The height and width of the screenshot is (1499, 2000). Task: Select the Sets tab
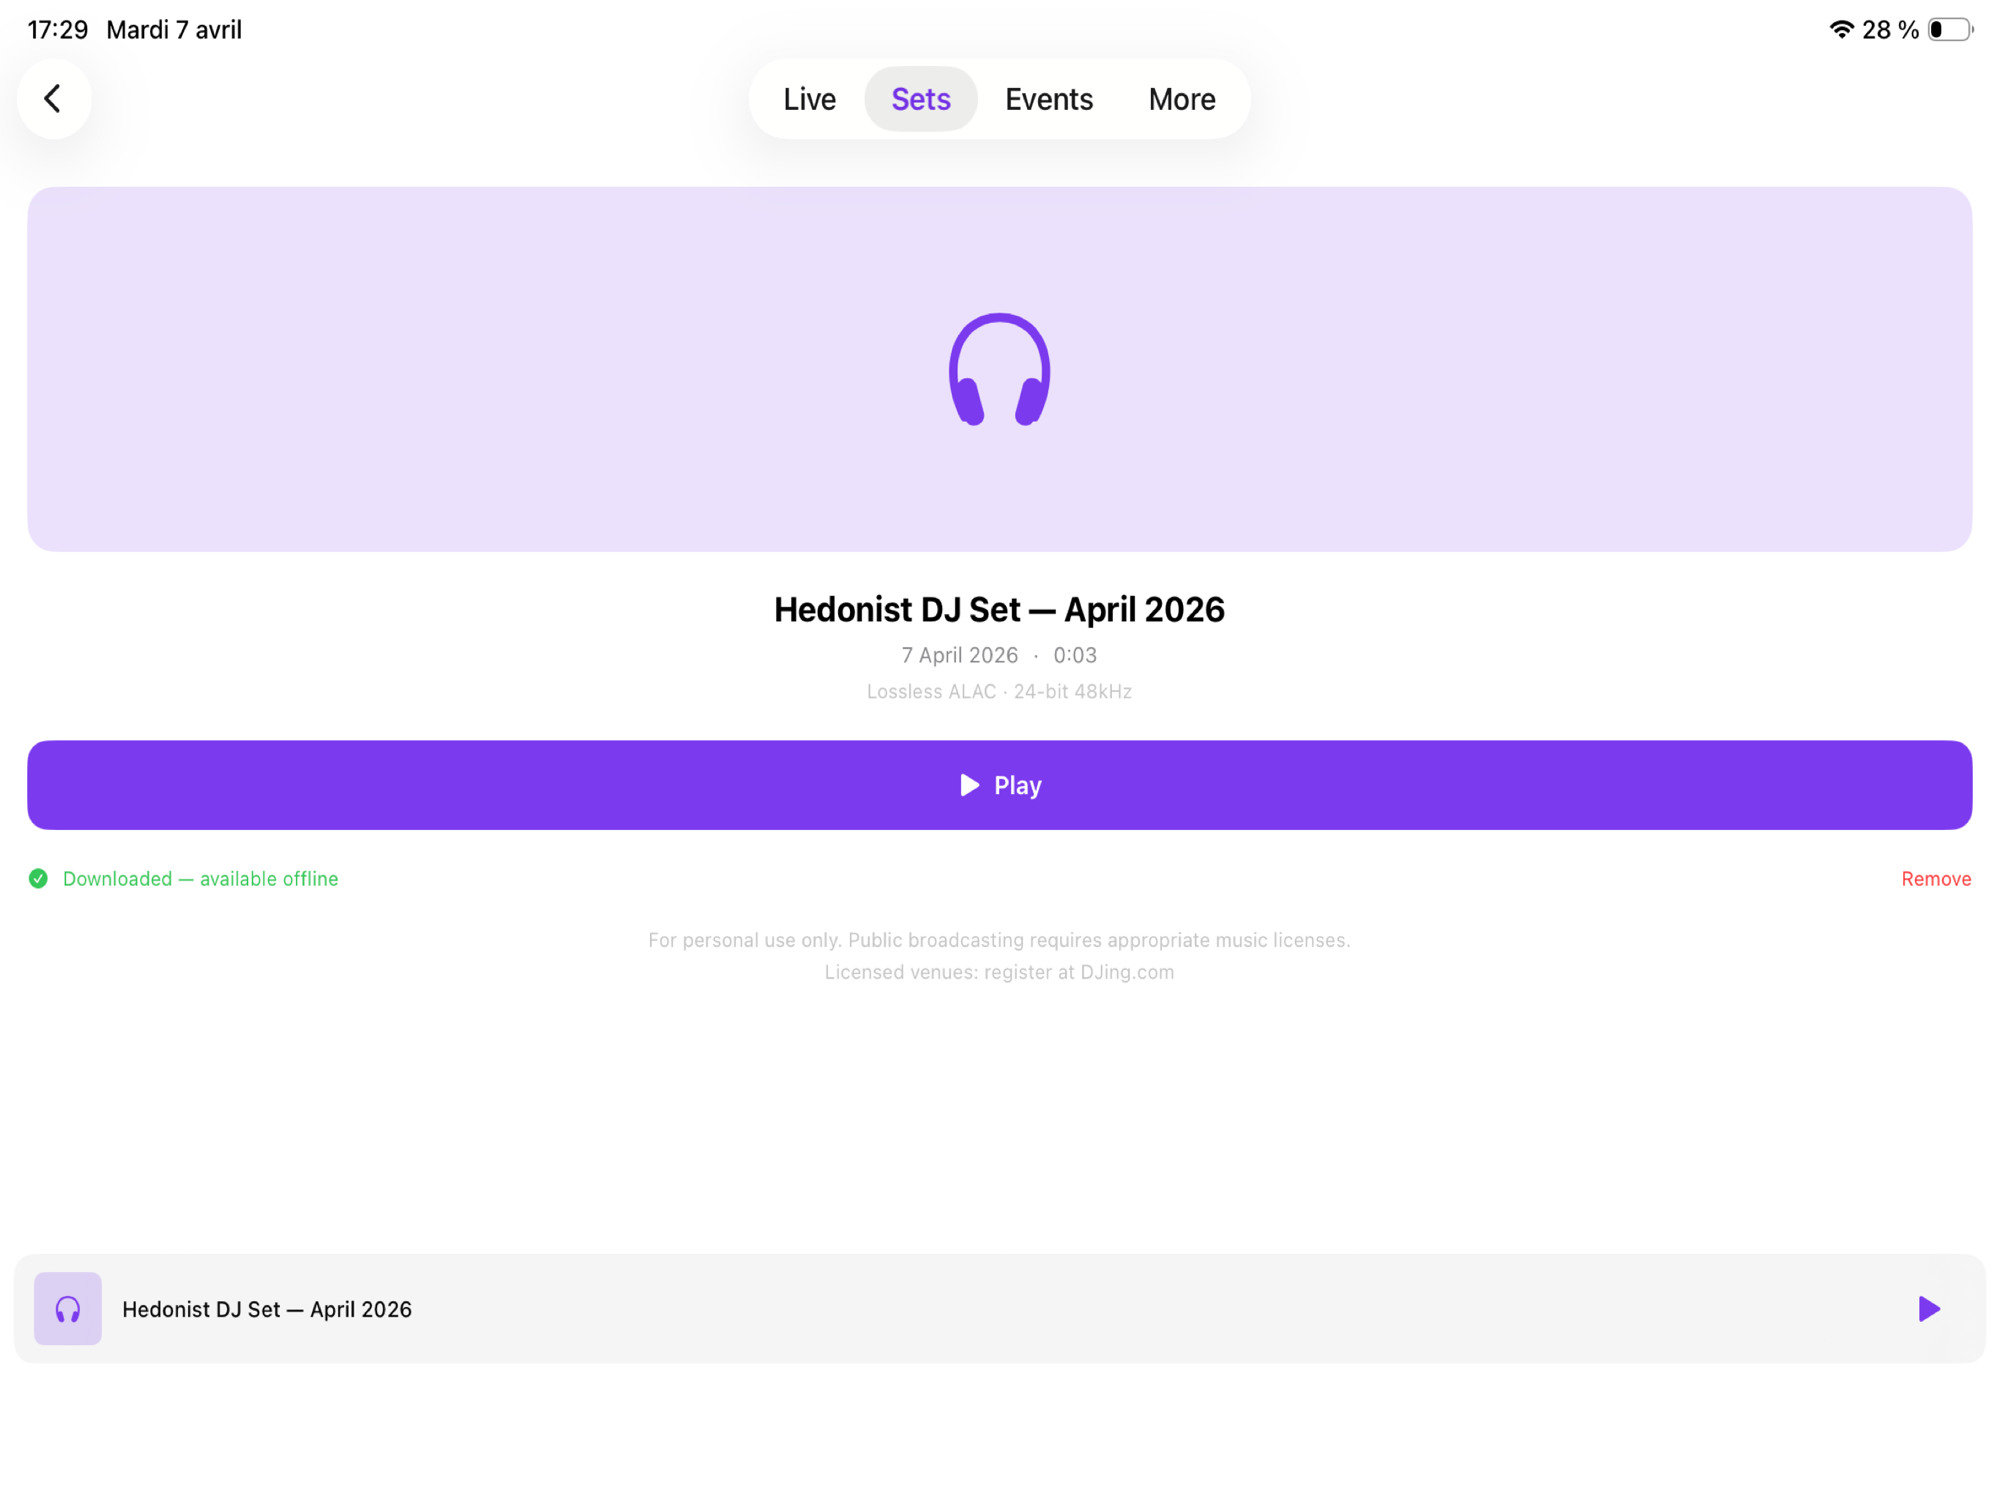pyautogui.click(x=921, y=99)
